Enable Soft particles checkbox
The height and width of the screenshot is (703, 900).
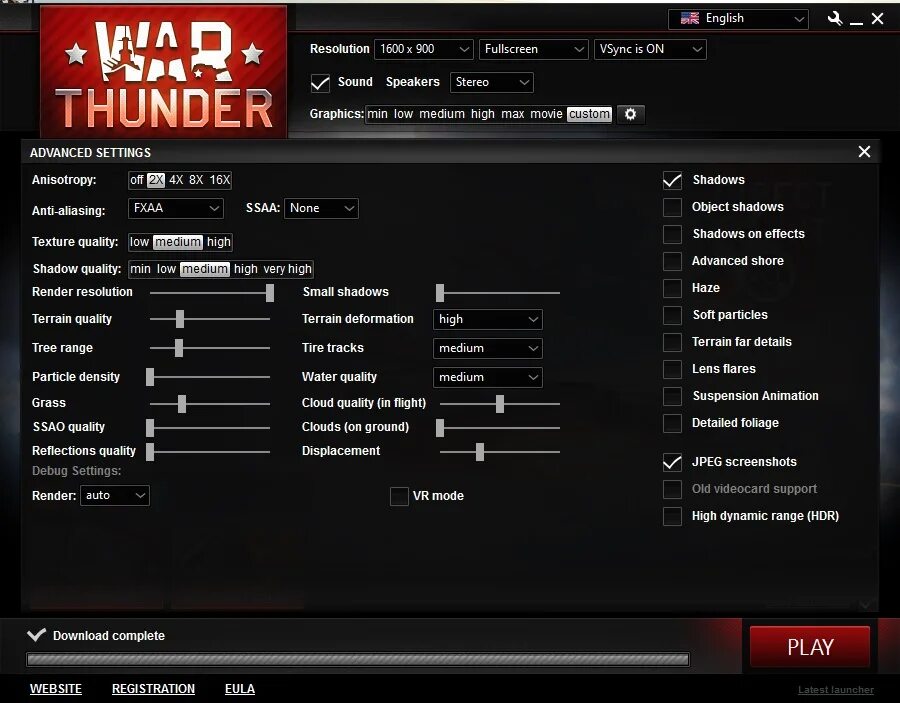click(672, 315)
